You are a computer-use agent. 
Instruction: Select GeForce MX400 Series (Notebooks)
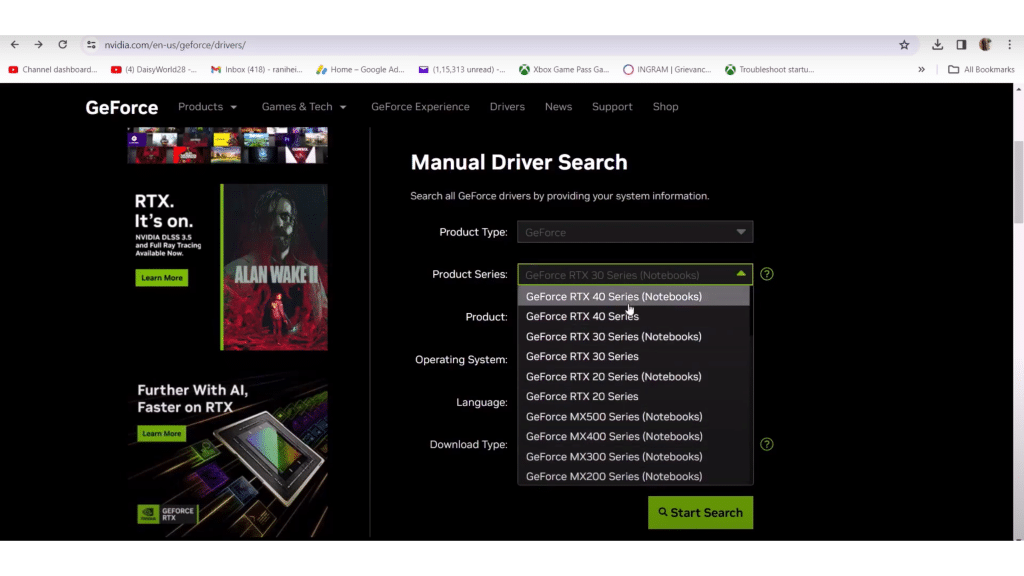pos(633,436)
